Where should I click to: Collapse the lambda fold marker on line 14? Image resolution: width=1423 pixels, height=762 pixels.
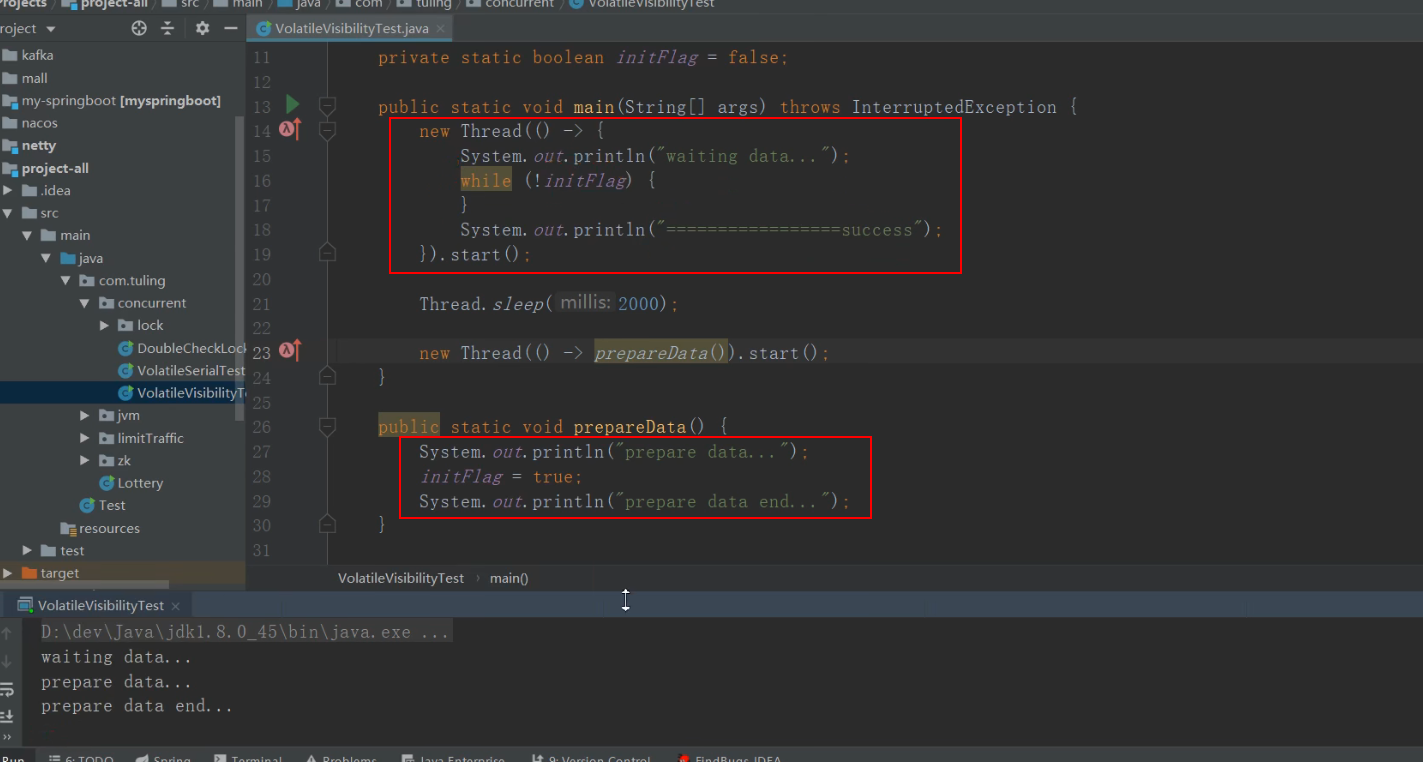click(327, 130)
